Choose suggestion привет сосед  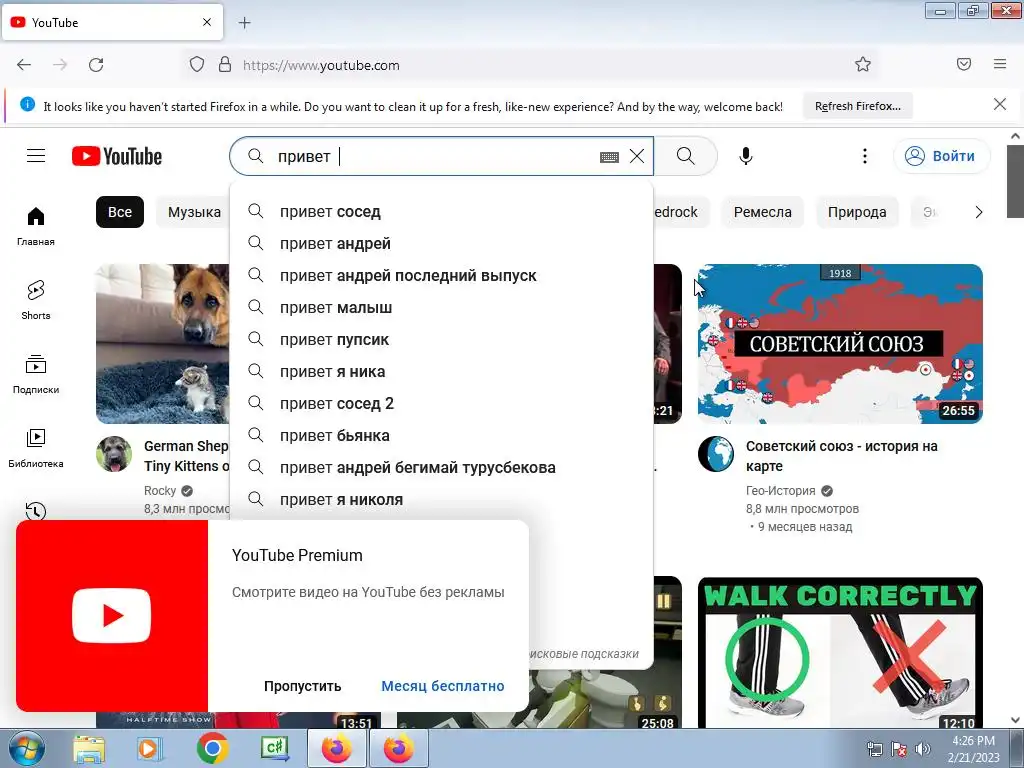[441, 212]
